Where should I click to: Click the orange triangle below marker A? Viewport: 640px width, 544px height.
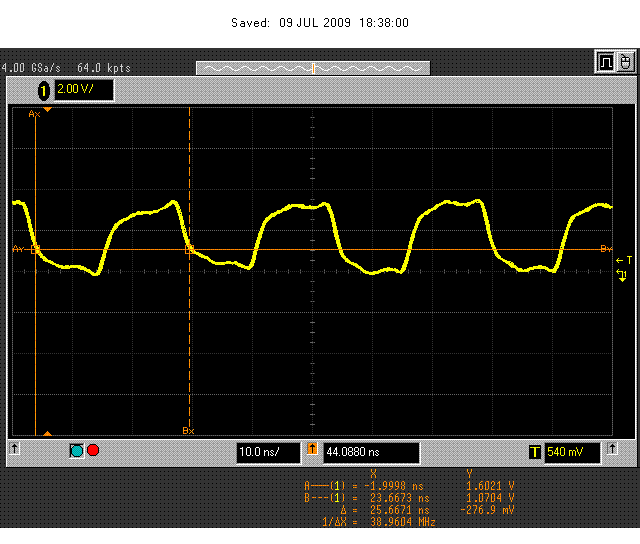point(47,433)
